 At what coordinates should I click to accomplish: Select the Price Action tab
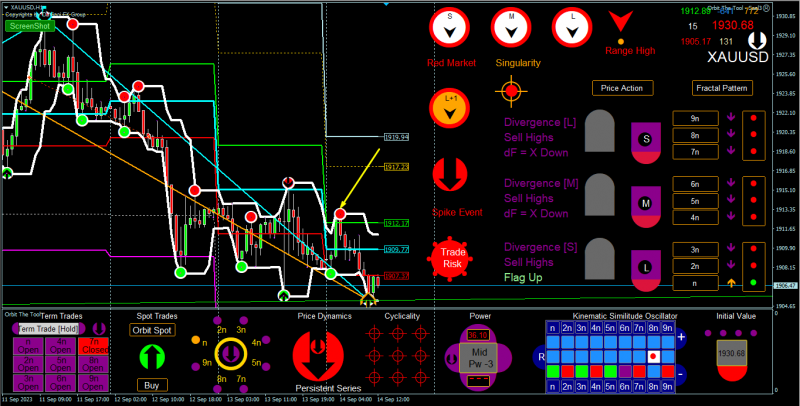point(622,88)
